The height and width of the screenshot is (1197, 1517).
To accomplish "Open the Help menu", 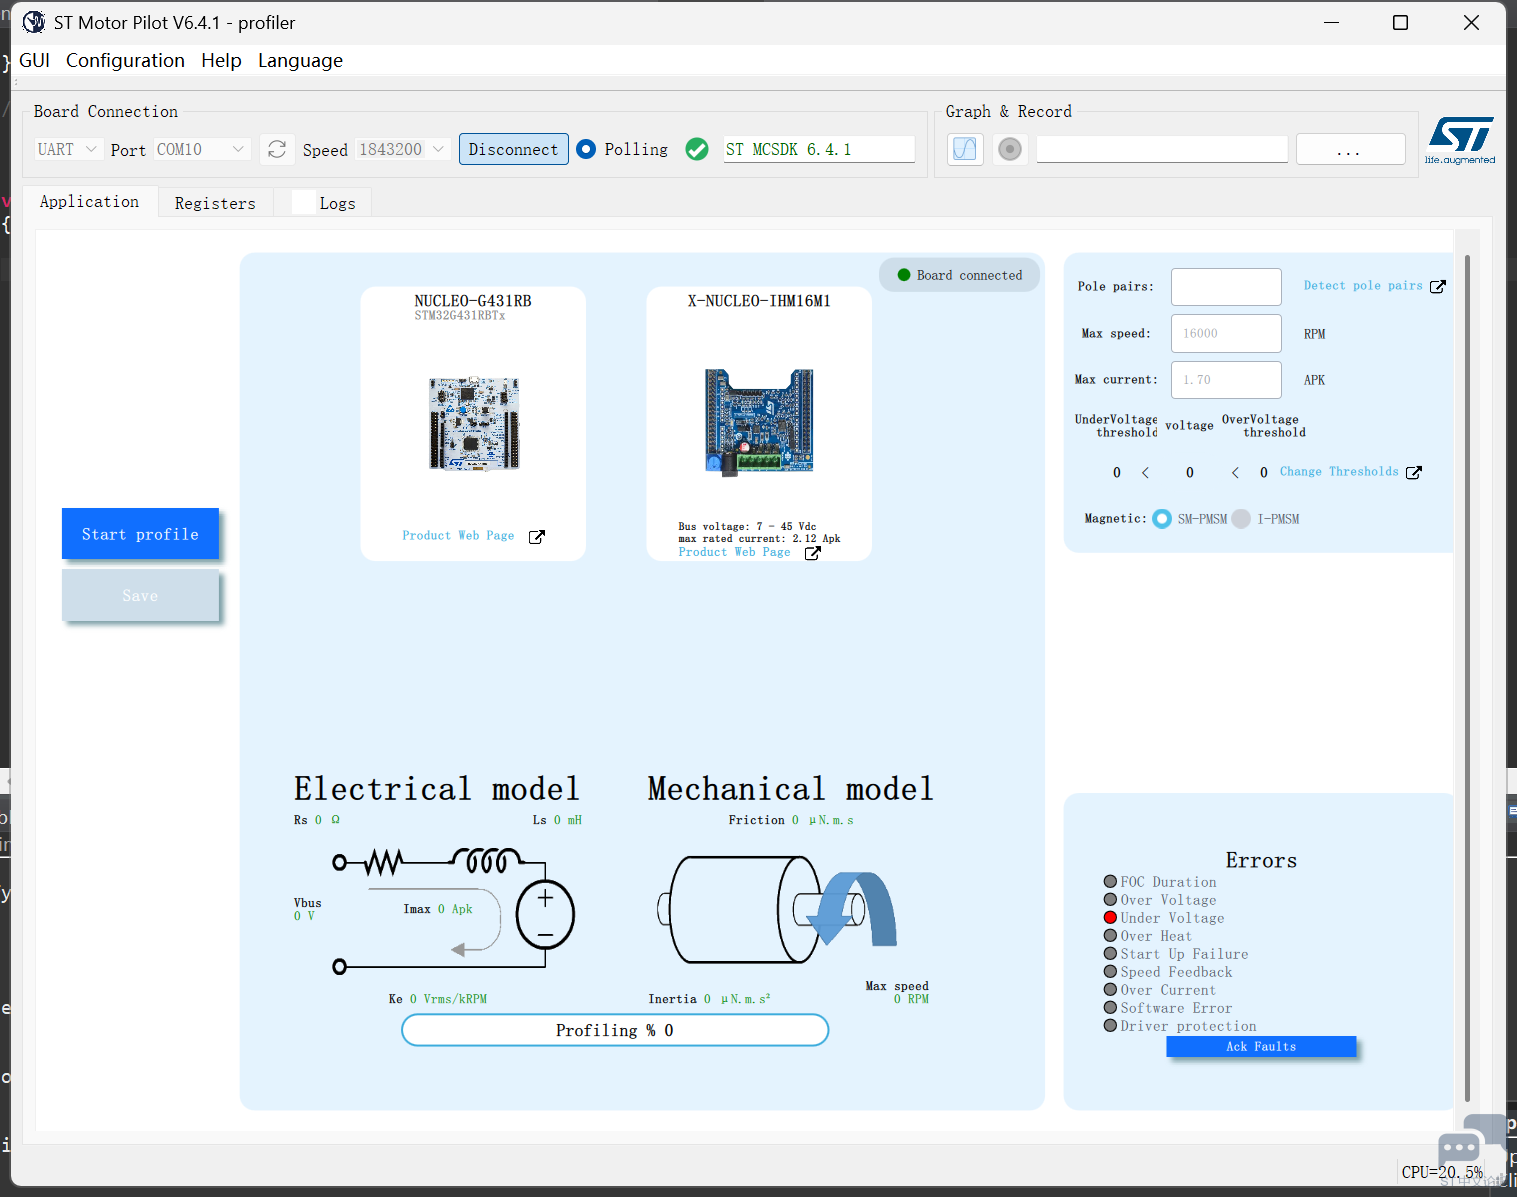I will coord(221,60).
